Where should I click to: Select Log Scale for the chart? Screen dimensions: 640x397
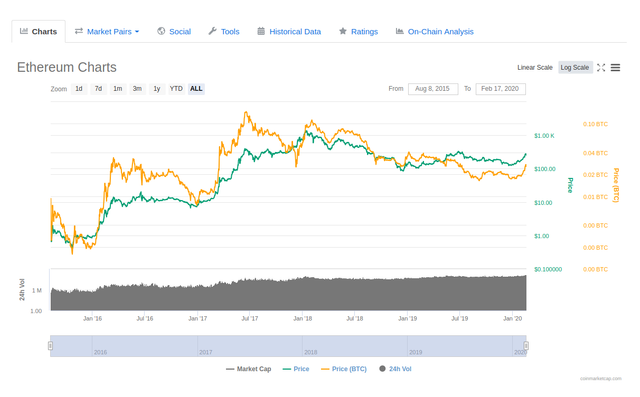pyautogui.click(x=575, y=67)
